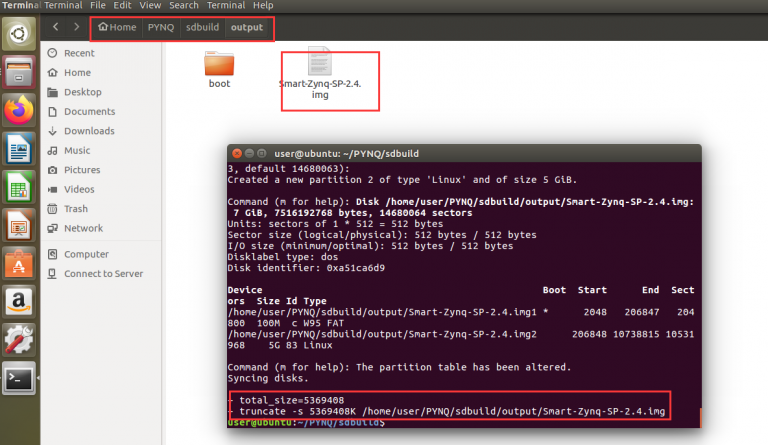This screenshot has height=445, width=768.
Task: Navigate to PYNQ in the path bar
Action: tap(160, 27)
